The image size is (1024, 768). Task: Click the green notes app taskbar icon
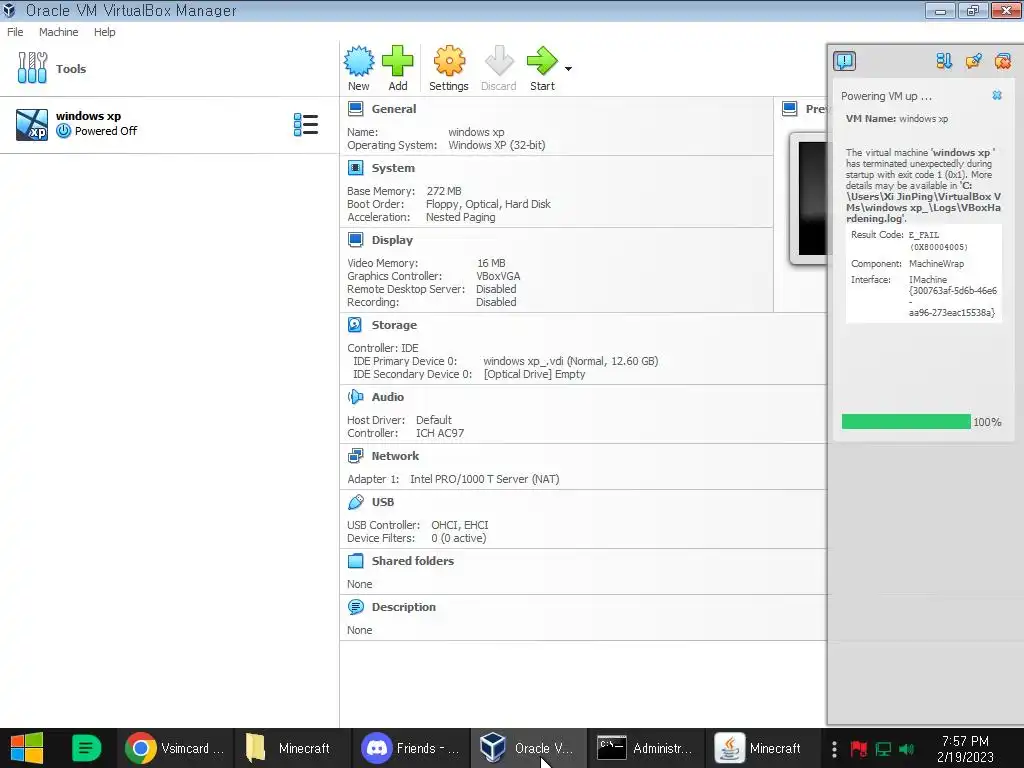[86, 748]
